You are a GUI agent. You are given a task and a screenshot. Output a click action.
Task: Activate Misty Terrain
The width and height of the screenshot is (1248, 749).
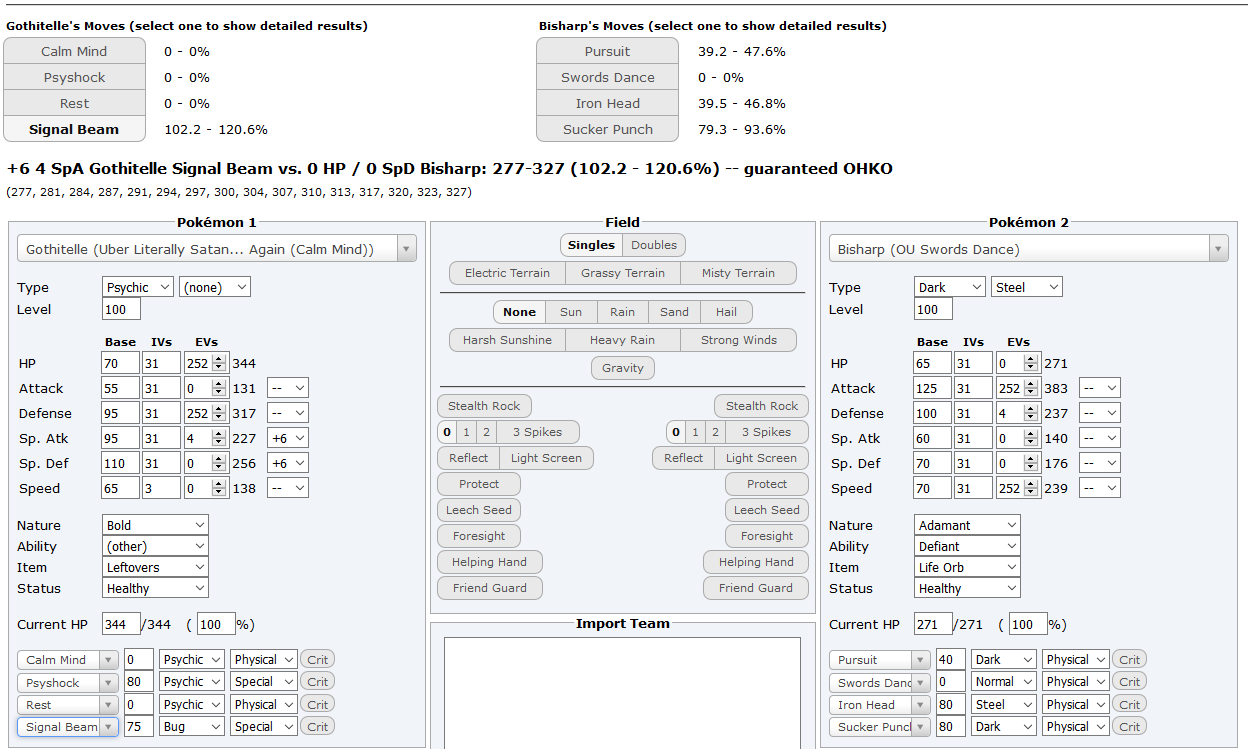738,273
